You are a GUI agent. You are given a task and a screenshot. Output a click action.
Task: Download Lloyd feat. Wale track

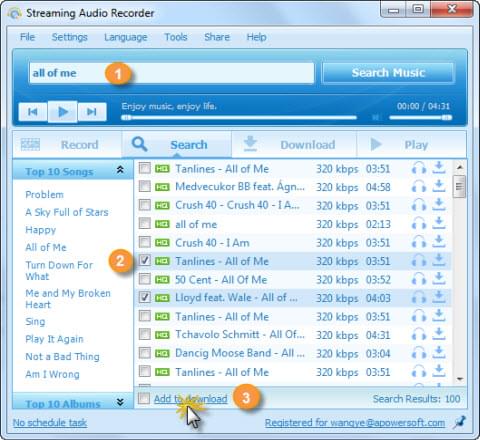coord(439,297)
